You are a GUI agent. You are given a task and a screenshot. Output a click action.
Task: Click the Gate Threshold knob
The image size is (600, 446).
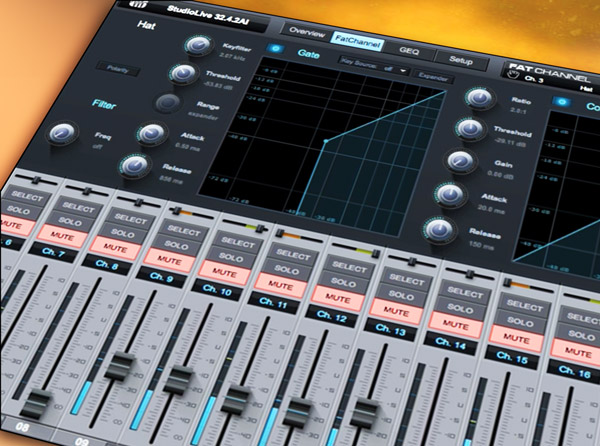coord(183,73)
